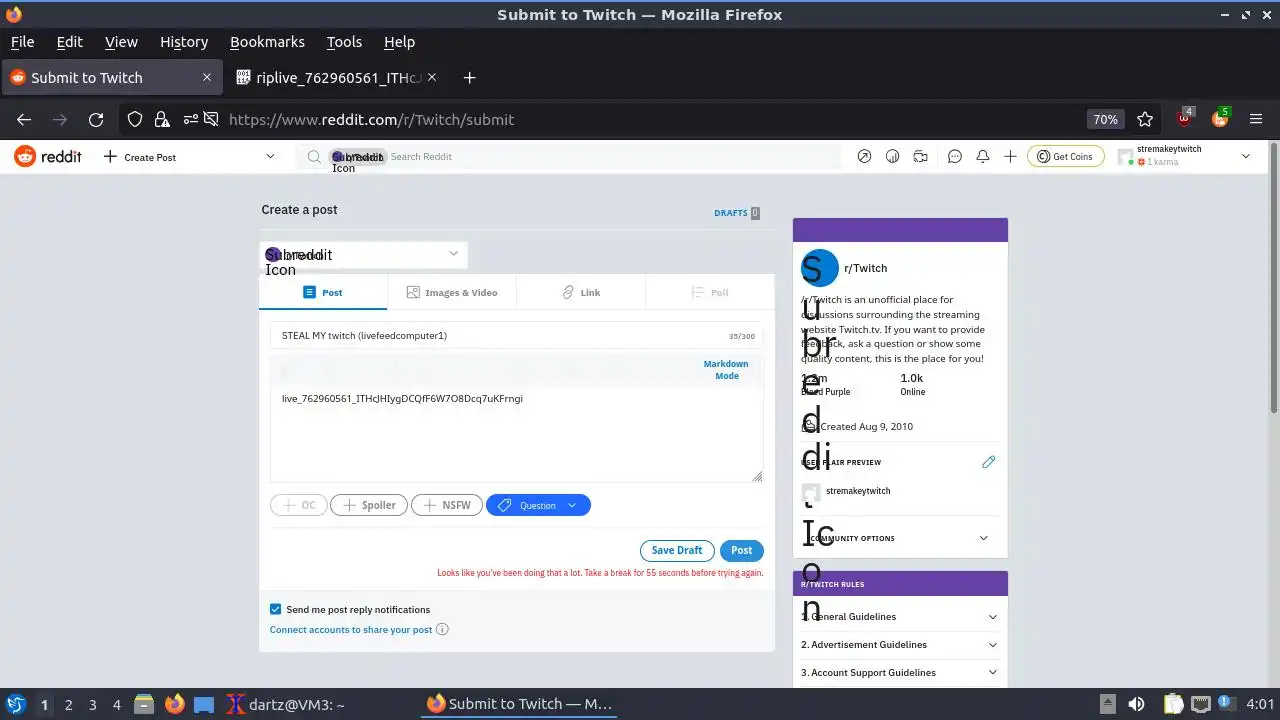Image resolution: width=1280 pixels, height=720 pixels.
Task: Open the volume speaker icon in system tray
Action: [x=1136, y=704]
